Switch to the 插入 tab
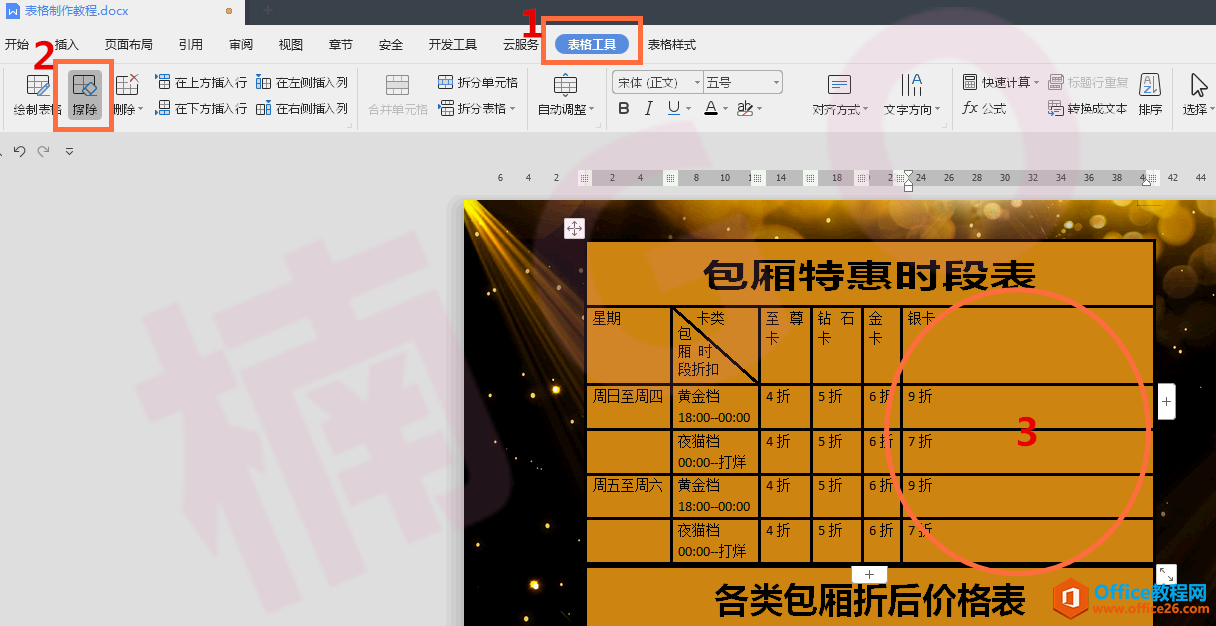 point(67,44)
